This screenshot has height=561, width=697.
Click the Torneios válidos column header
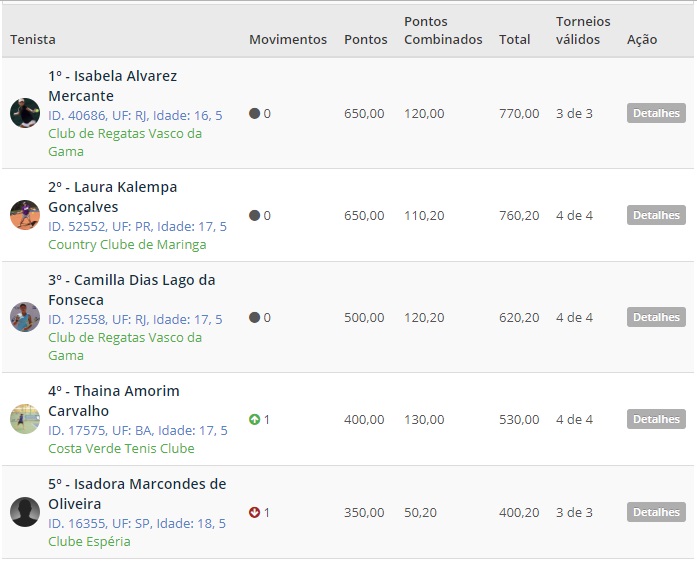point(583,31)
